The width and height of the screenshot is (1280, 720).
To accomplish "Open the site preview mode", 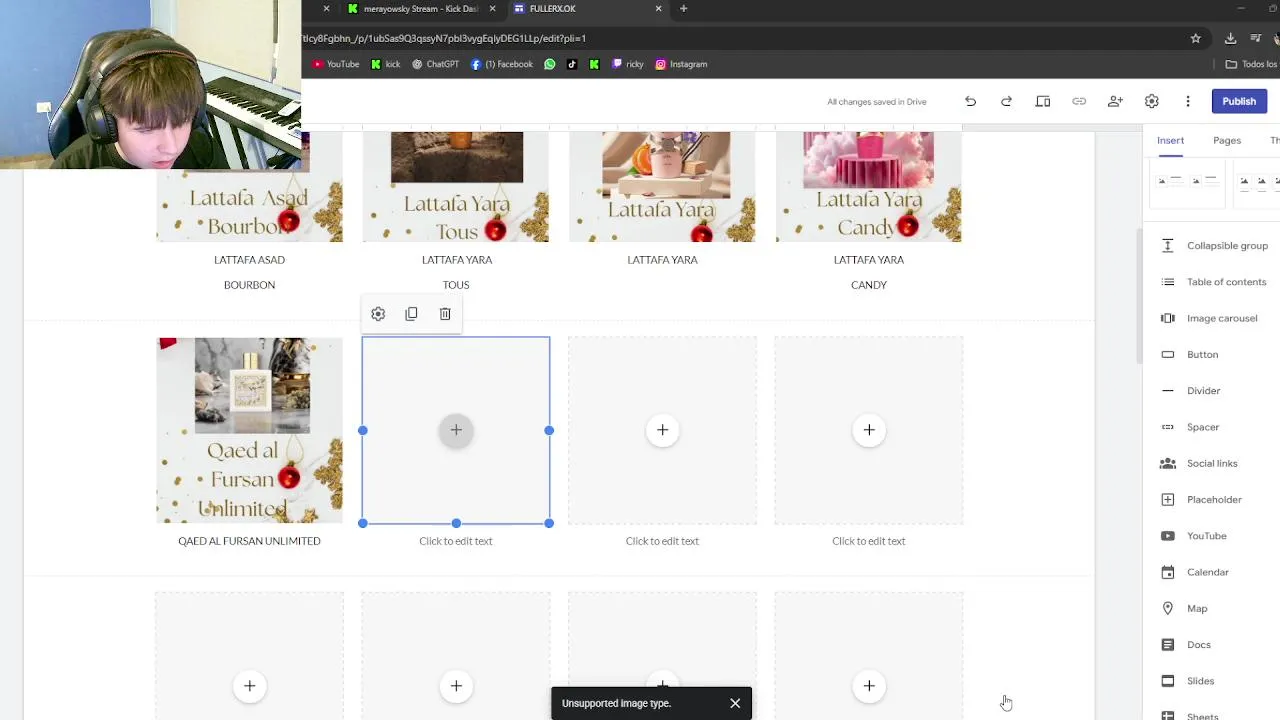I will click(1043, 101).
